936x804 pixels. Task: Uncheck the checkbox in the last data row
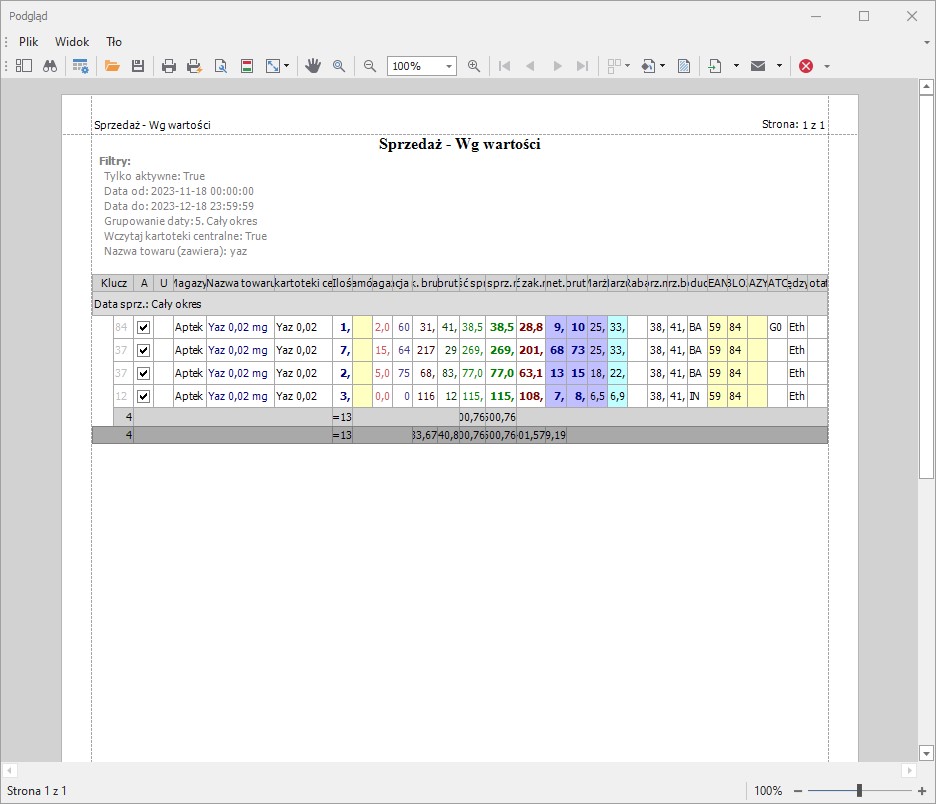coord(143,396)
